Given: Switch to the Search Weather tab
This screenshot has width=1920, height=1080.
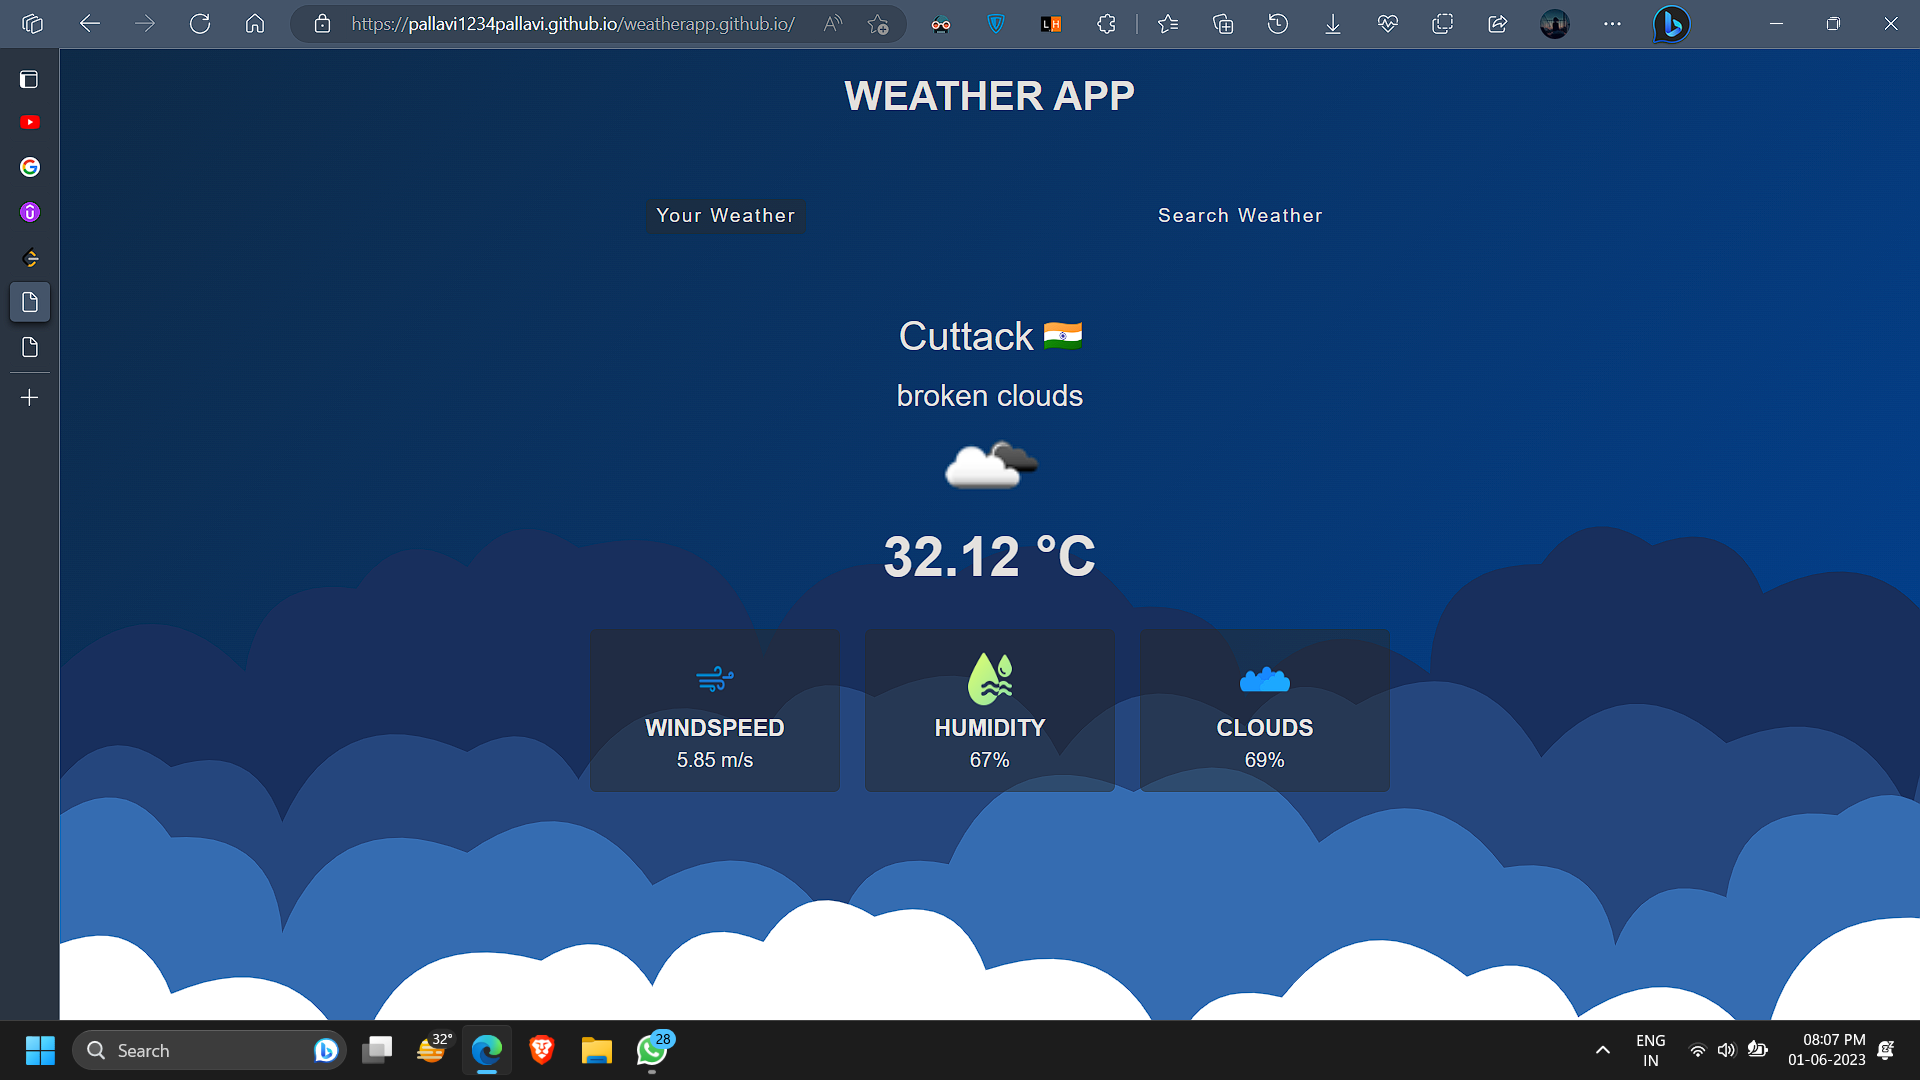Looking at the screenshot, I should click(x=1239, y=216).
